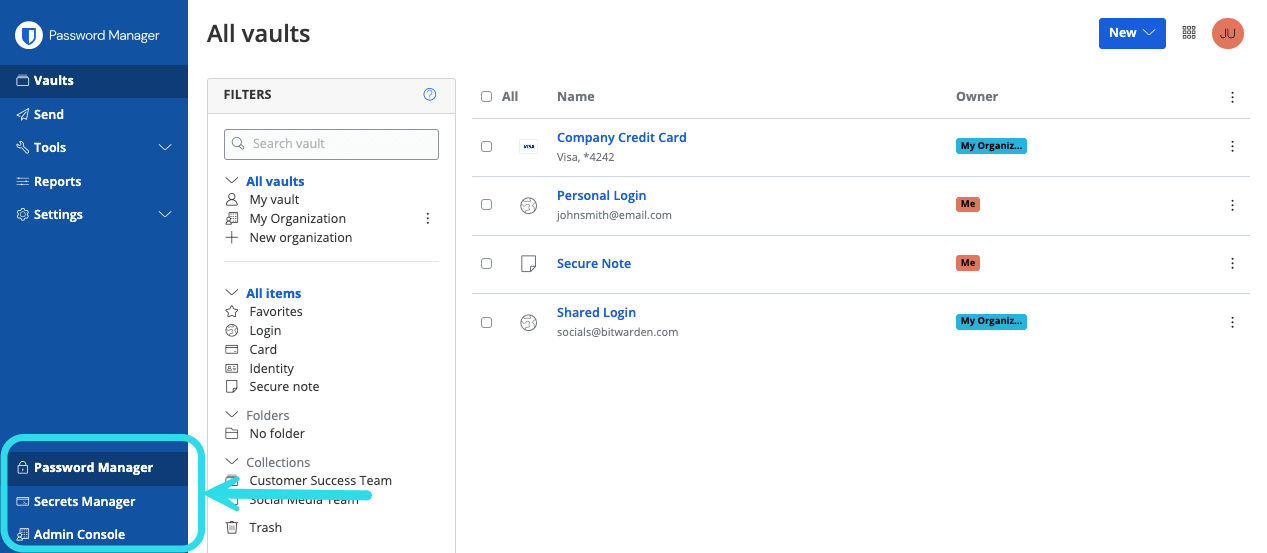Open the Personal Login item
The height and width of the screenshot is (553, 1267).
[601, 196]
